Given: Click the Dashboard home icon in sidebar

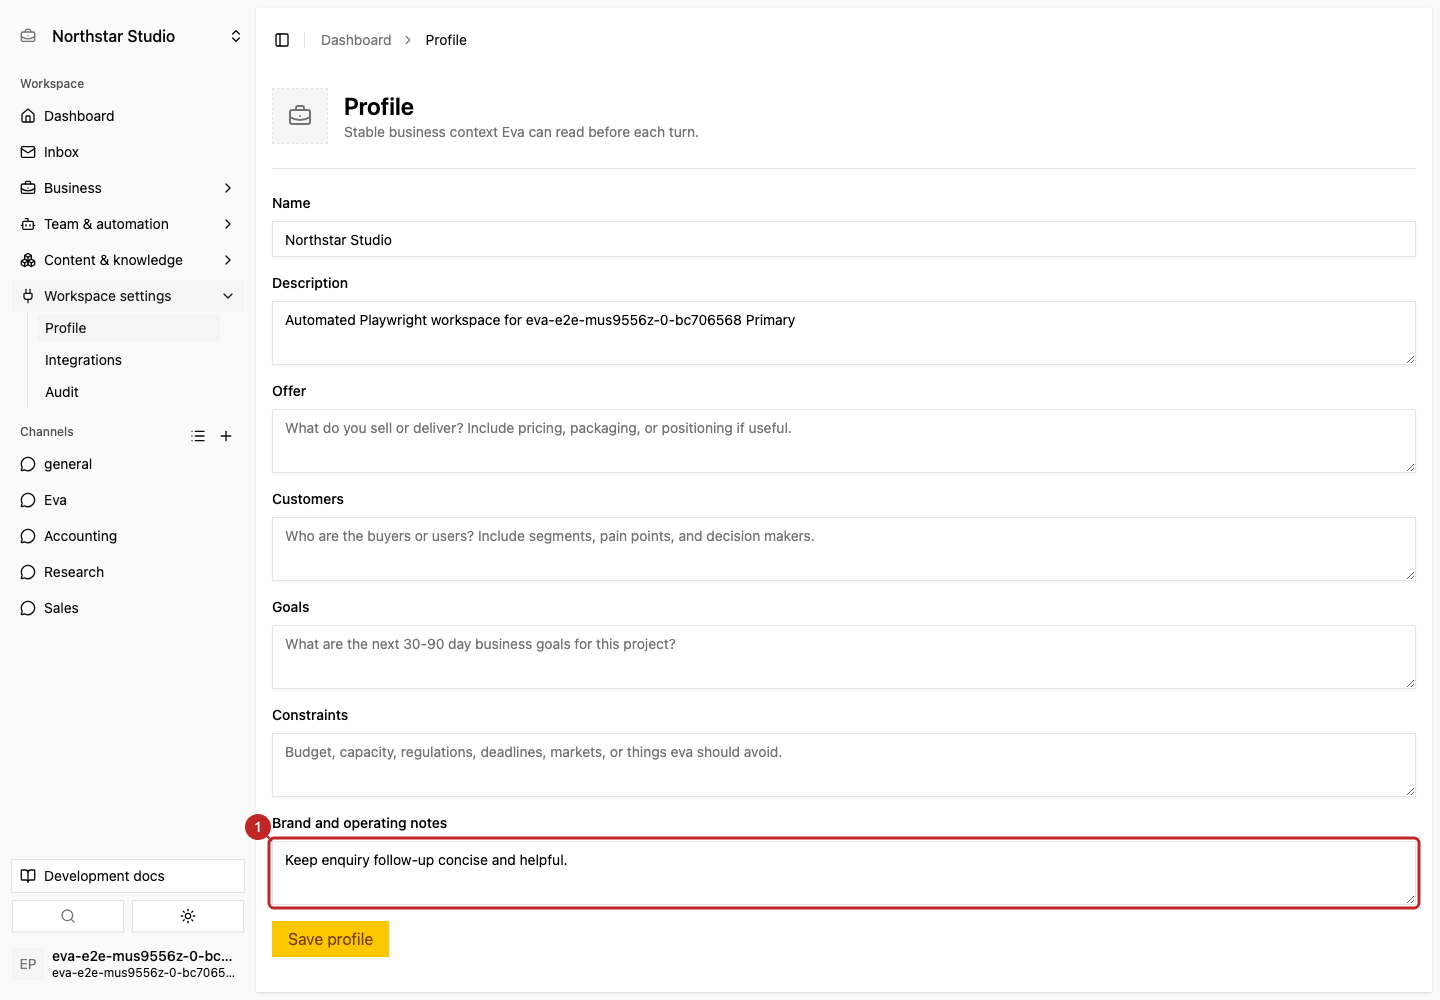Looking at the screenshot, I should pyautogui.click(x=28, y=116).
